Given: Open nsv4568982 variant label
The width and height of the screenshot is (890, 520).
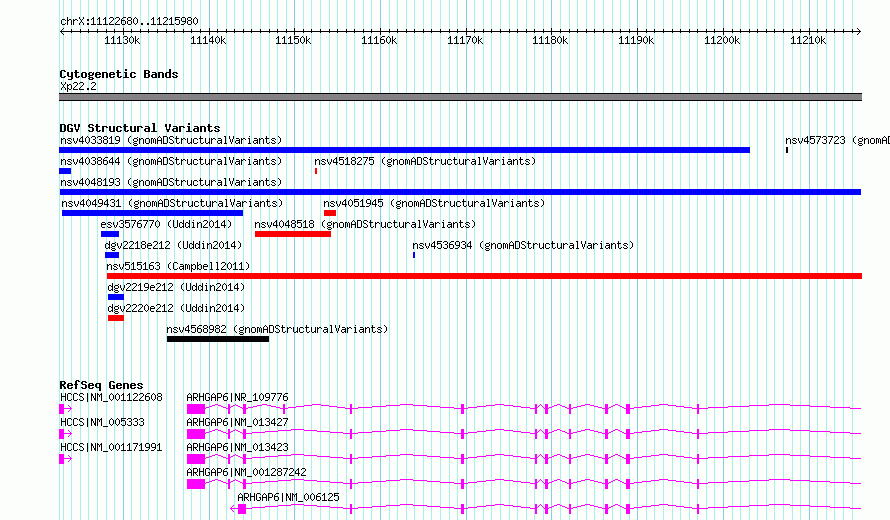Looking at the screenshot, I should [277, 329].
